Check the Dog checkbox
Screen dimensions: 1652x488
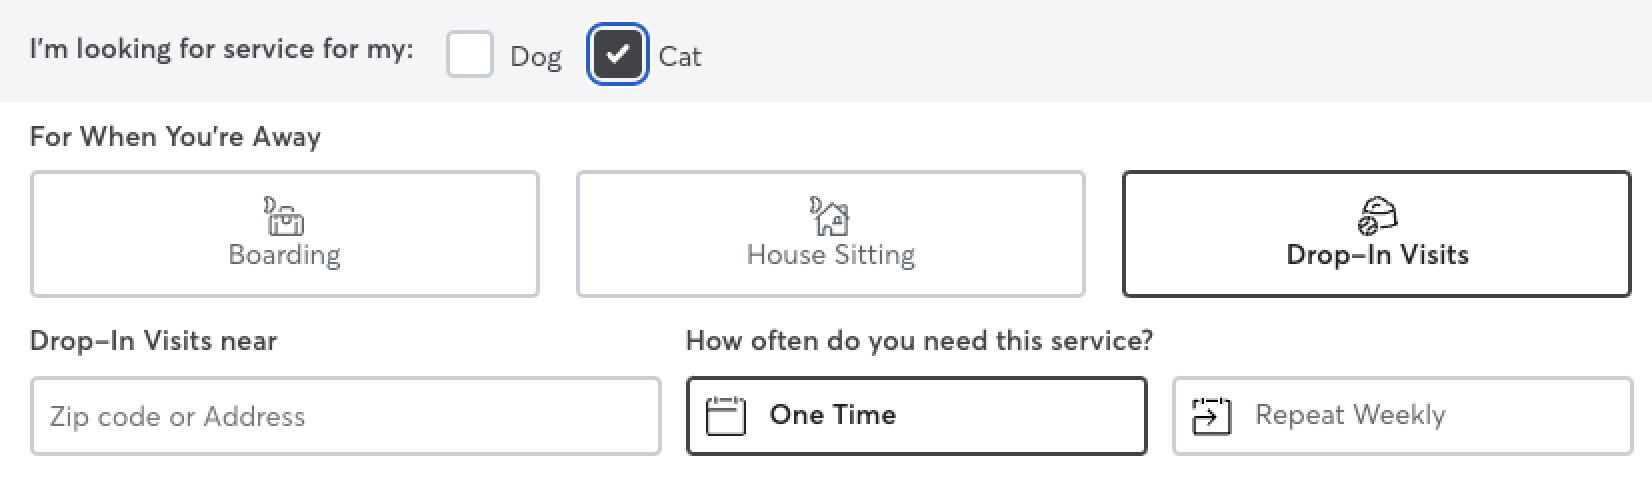(469, 54)
